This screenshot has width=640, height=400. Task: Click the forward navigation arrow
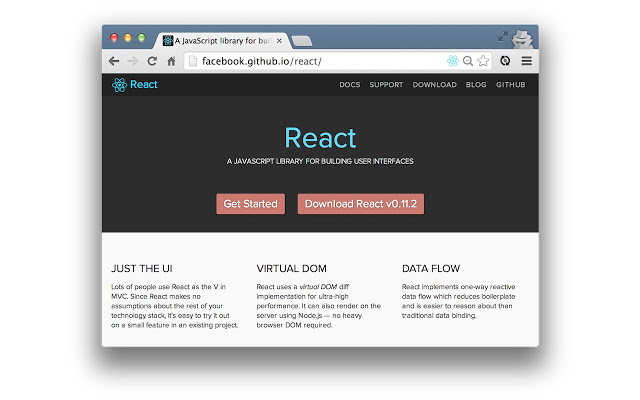tap(133, 61)
